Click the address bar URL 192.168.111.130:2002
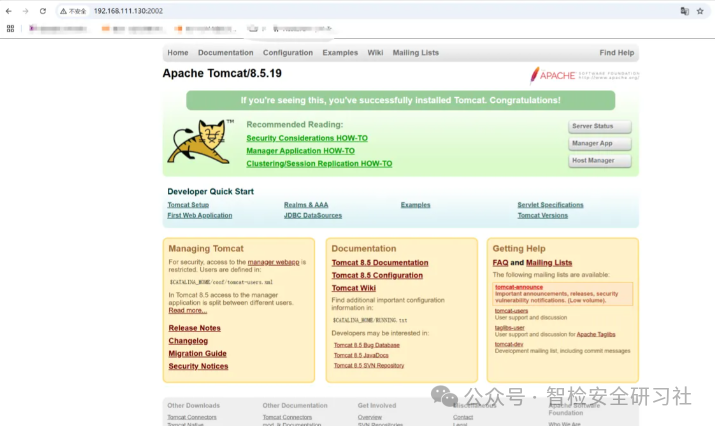This screenshot has width=715, height=426. 128,11
